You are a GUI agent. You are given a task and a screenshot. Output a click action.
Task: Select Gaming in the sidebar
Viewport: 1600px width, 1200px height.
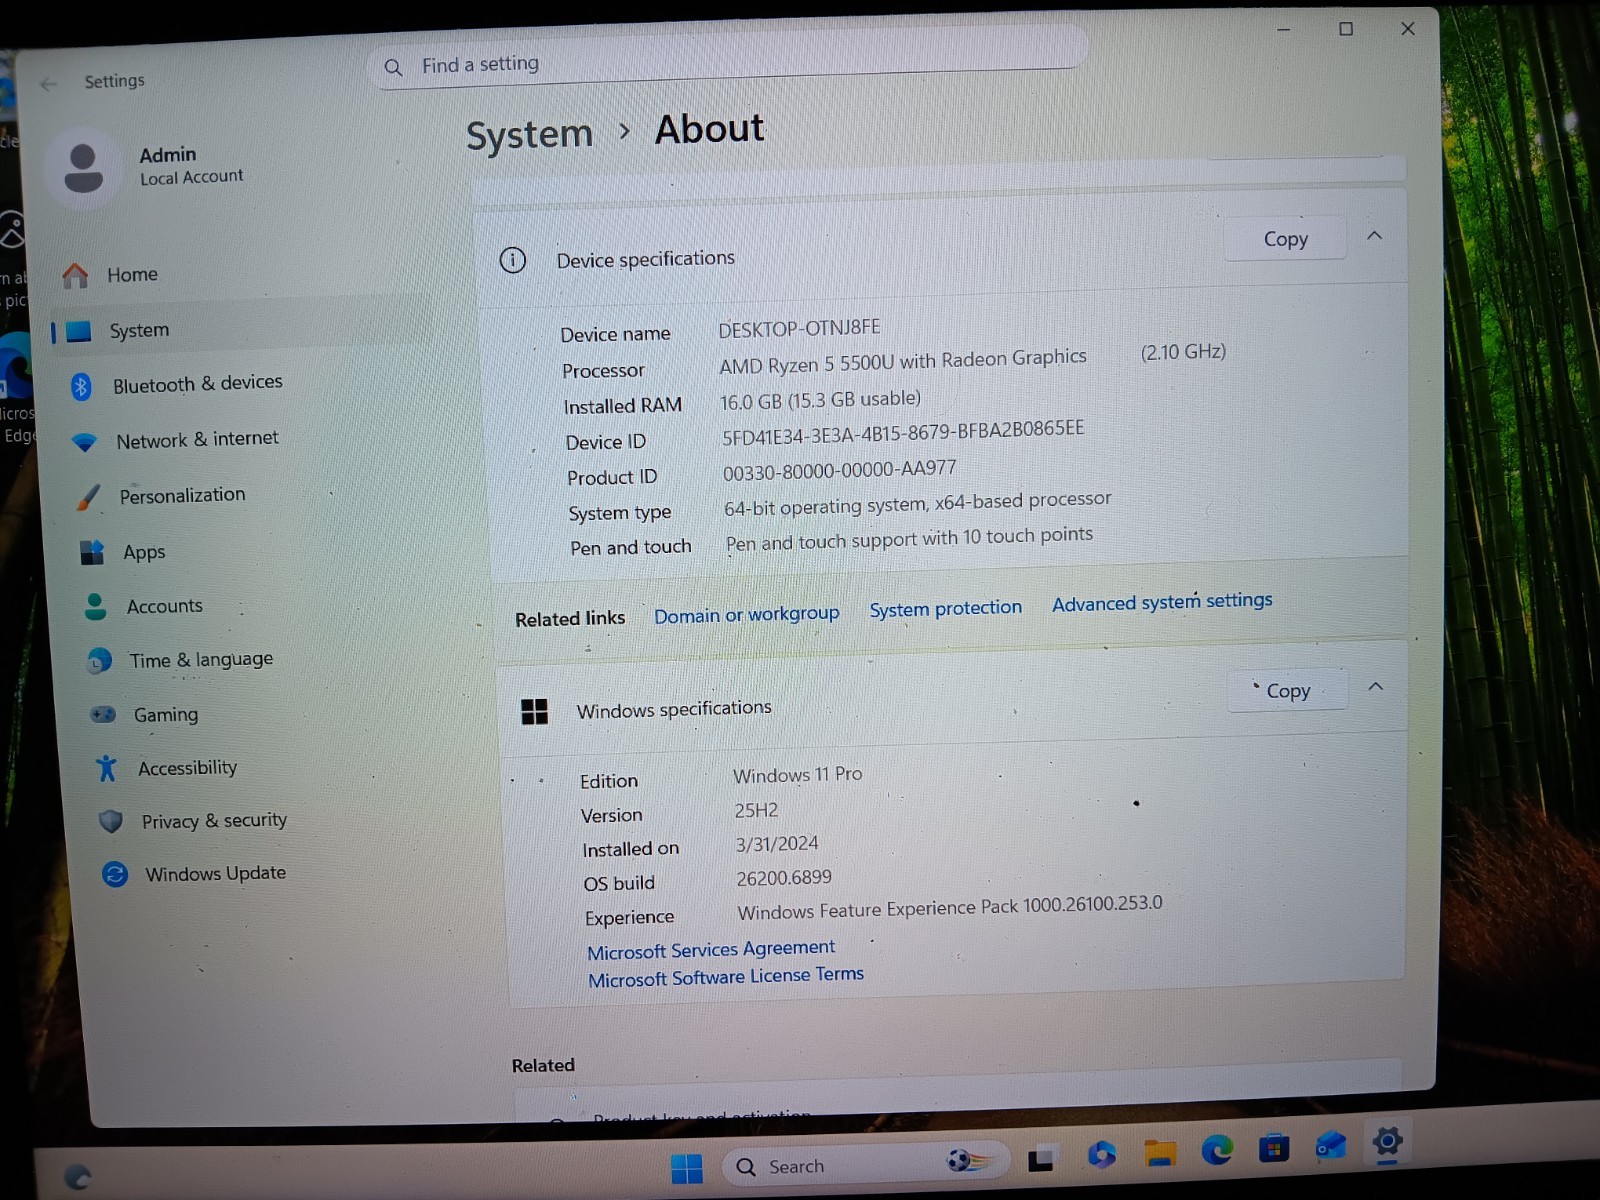(x=166, y=715)
